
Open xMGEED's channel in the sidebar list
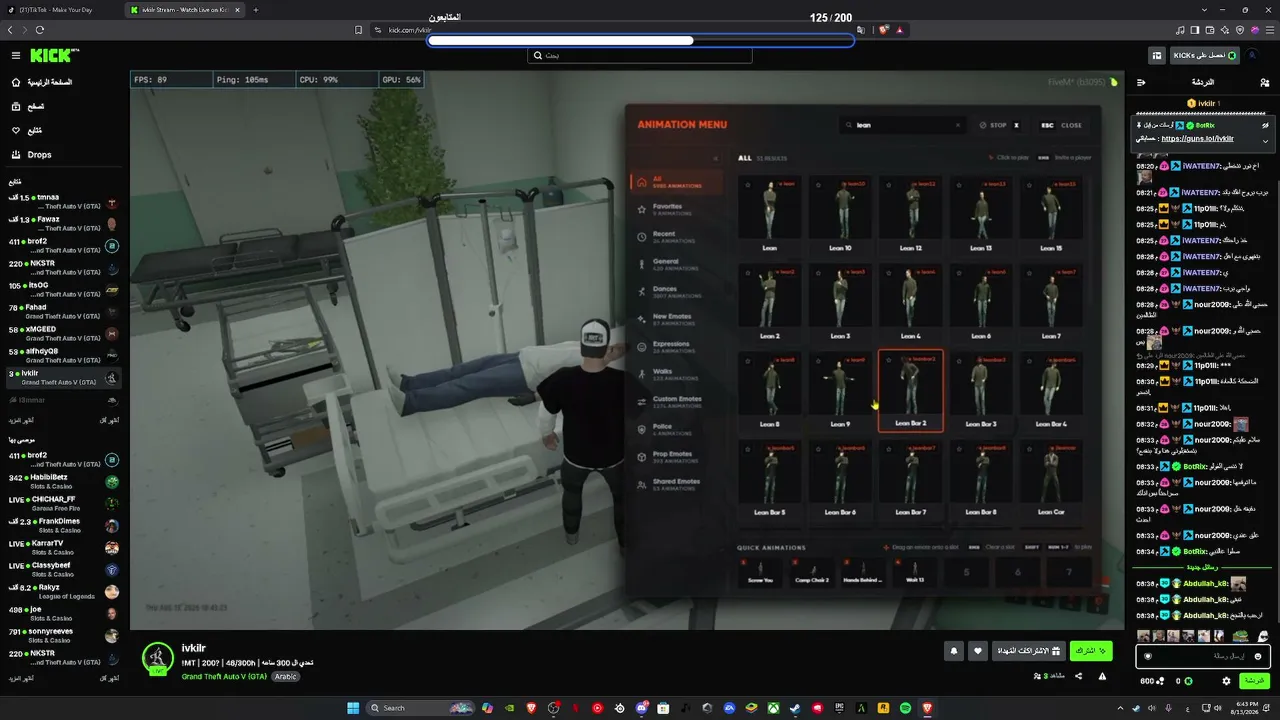click(x=62, y=333)
